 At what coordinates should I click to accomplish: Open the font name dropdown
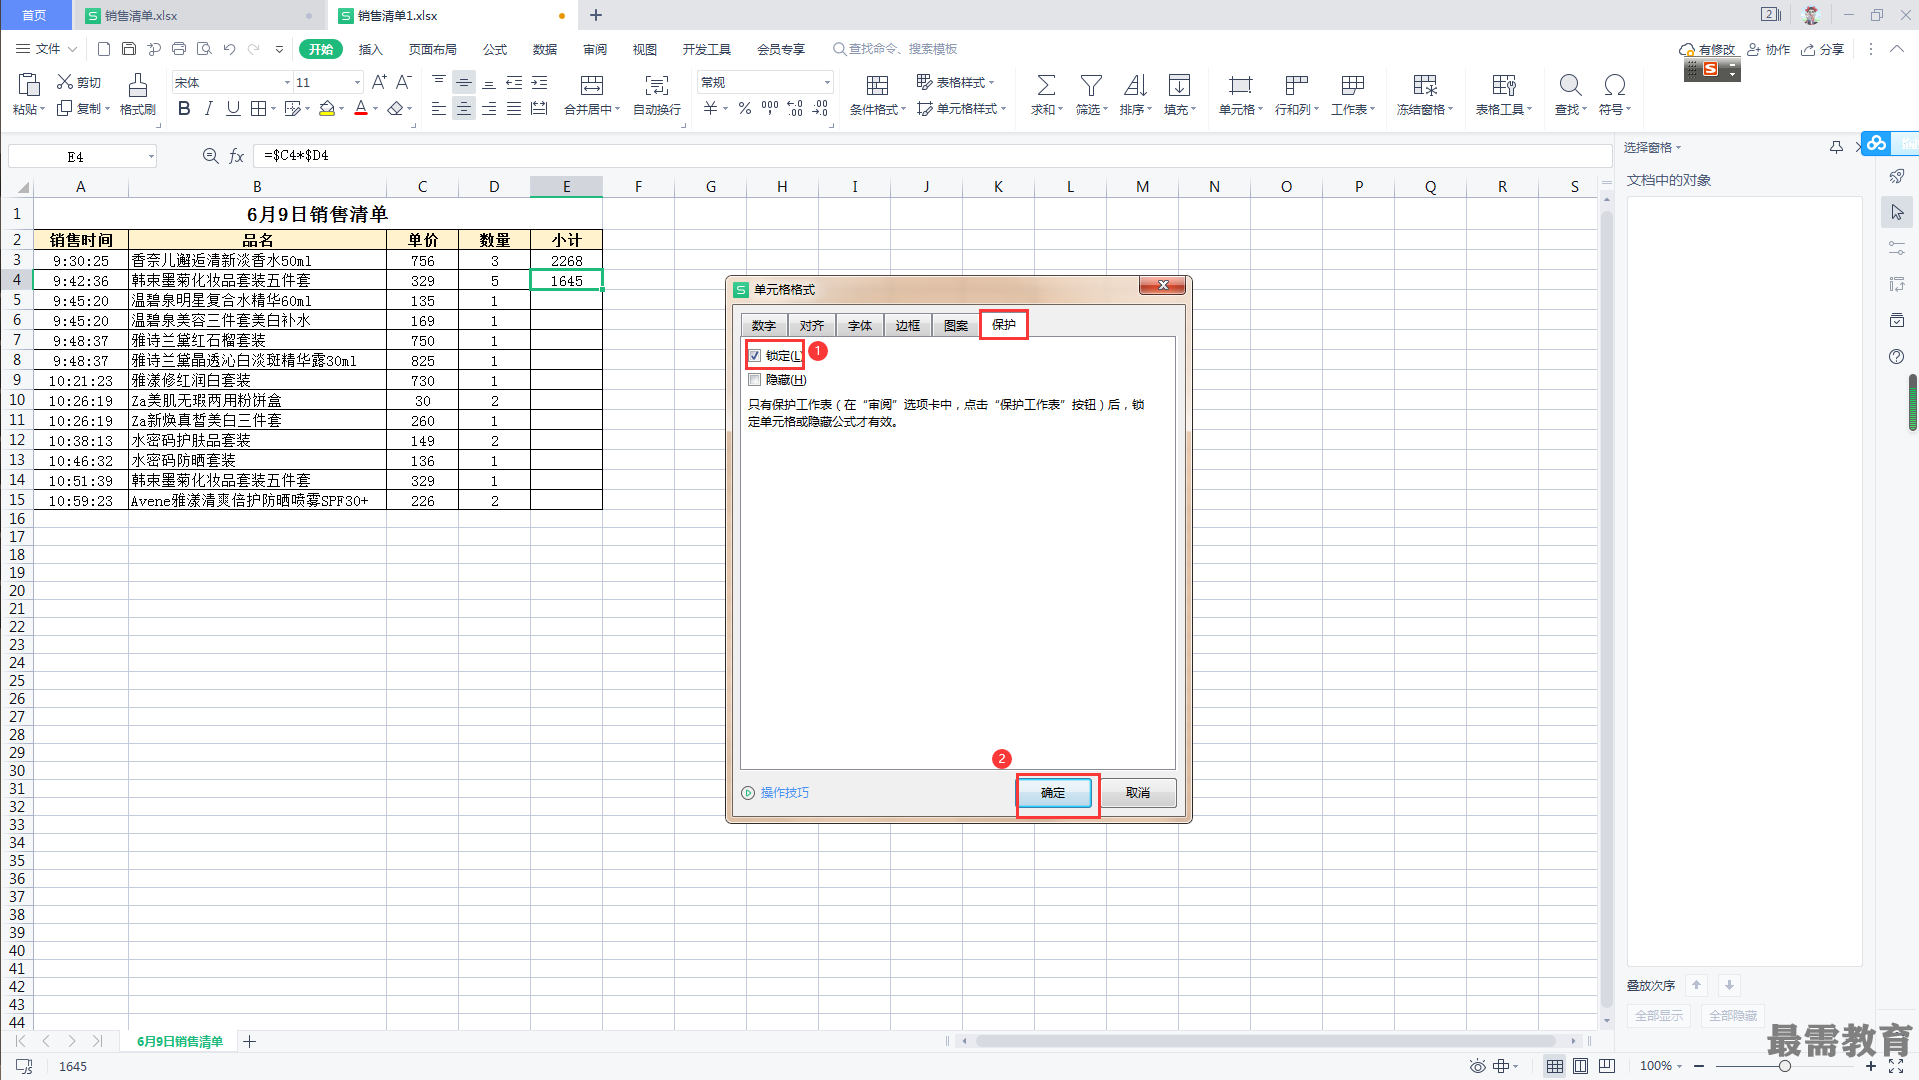(x=288, y=82)
